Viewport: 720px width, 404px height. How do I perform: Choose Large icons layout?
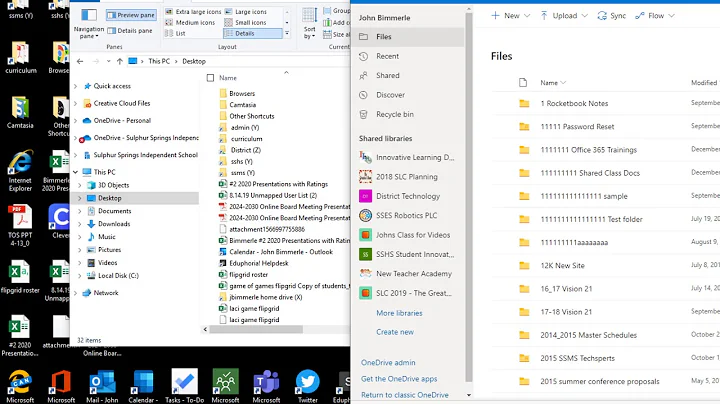(245, 11)
